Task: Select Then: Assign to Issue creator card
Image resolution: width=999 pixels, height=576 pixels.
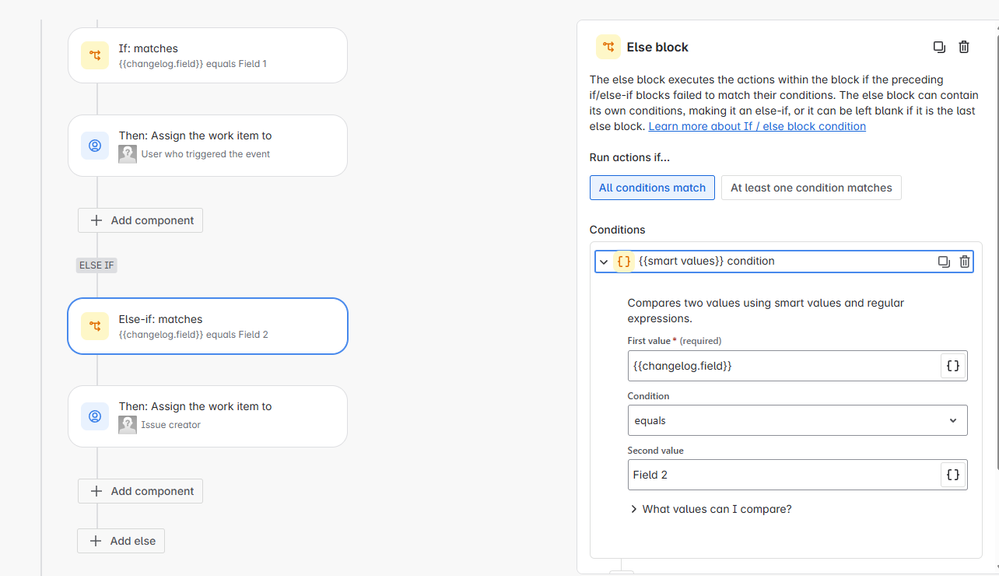Action: (x=208, y=417)
